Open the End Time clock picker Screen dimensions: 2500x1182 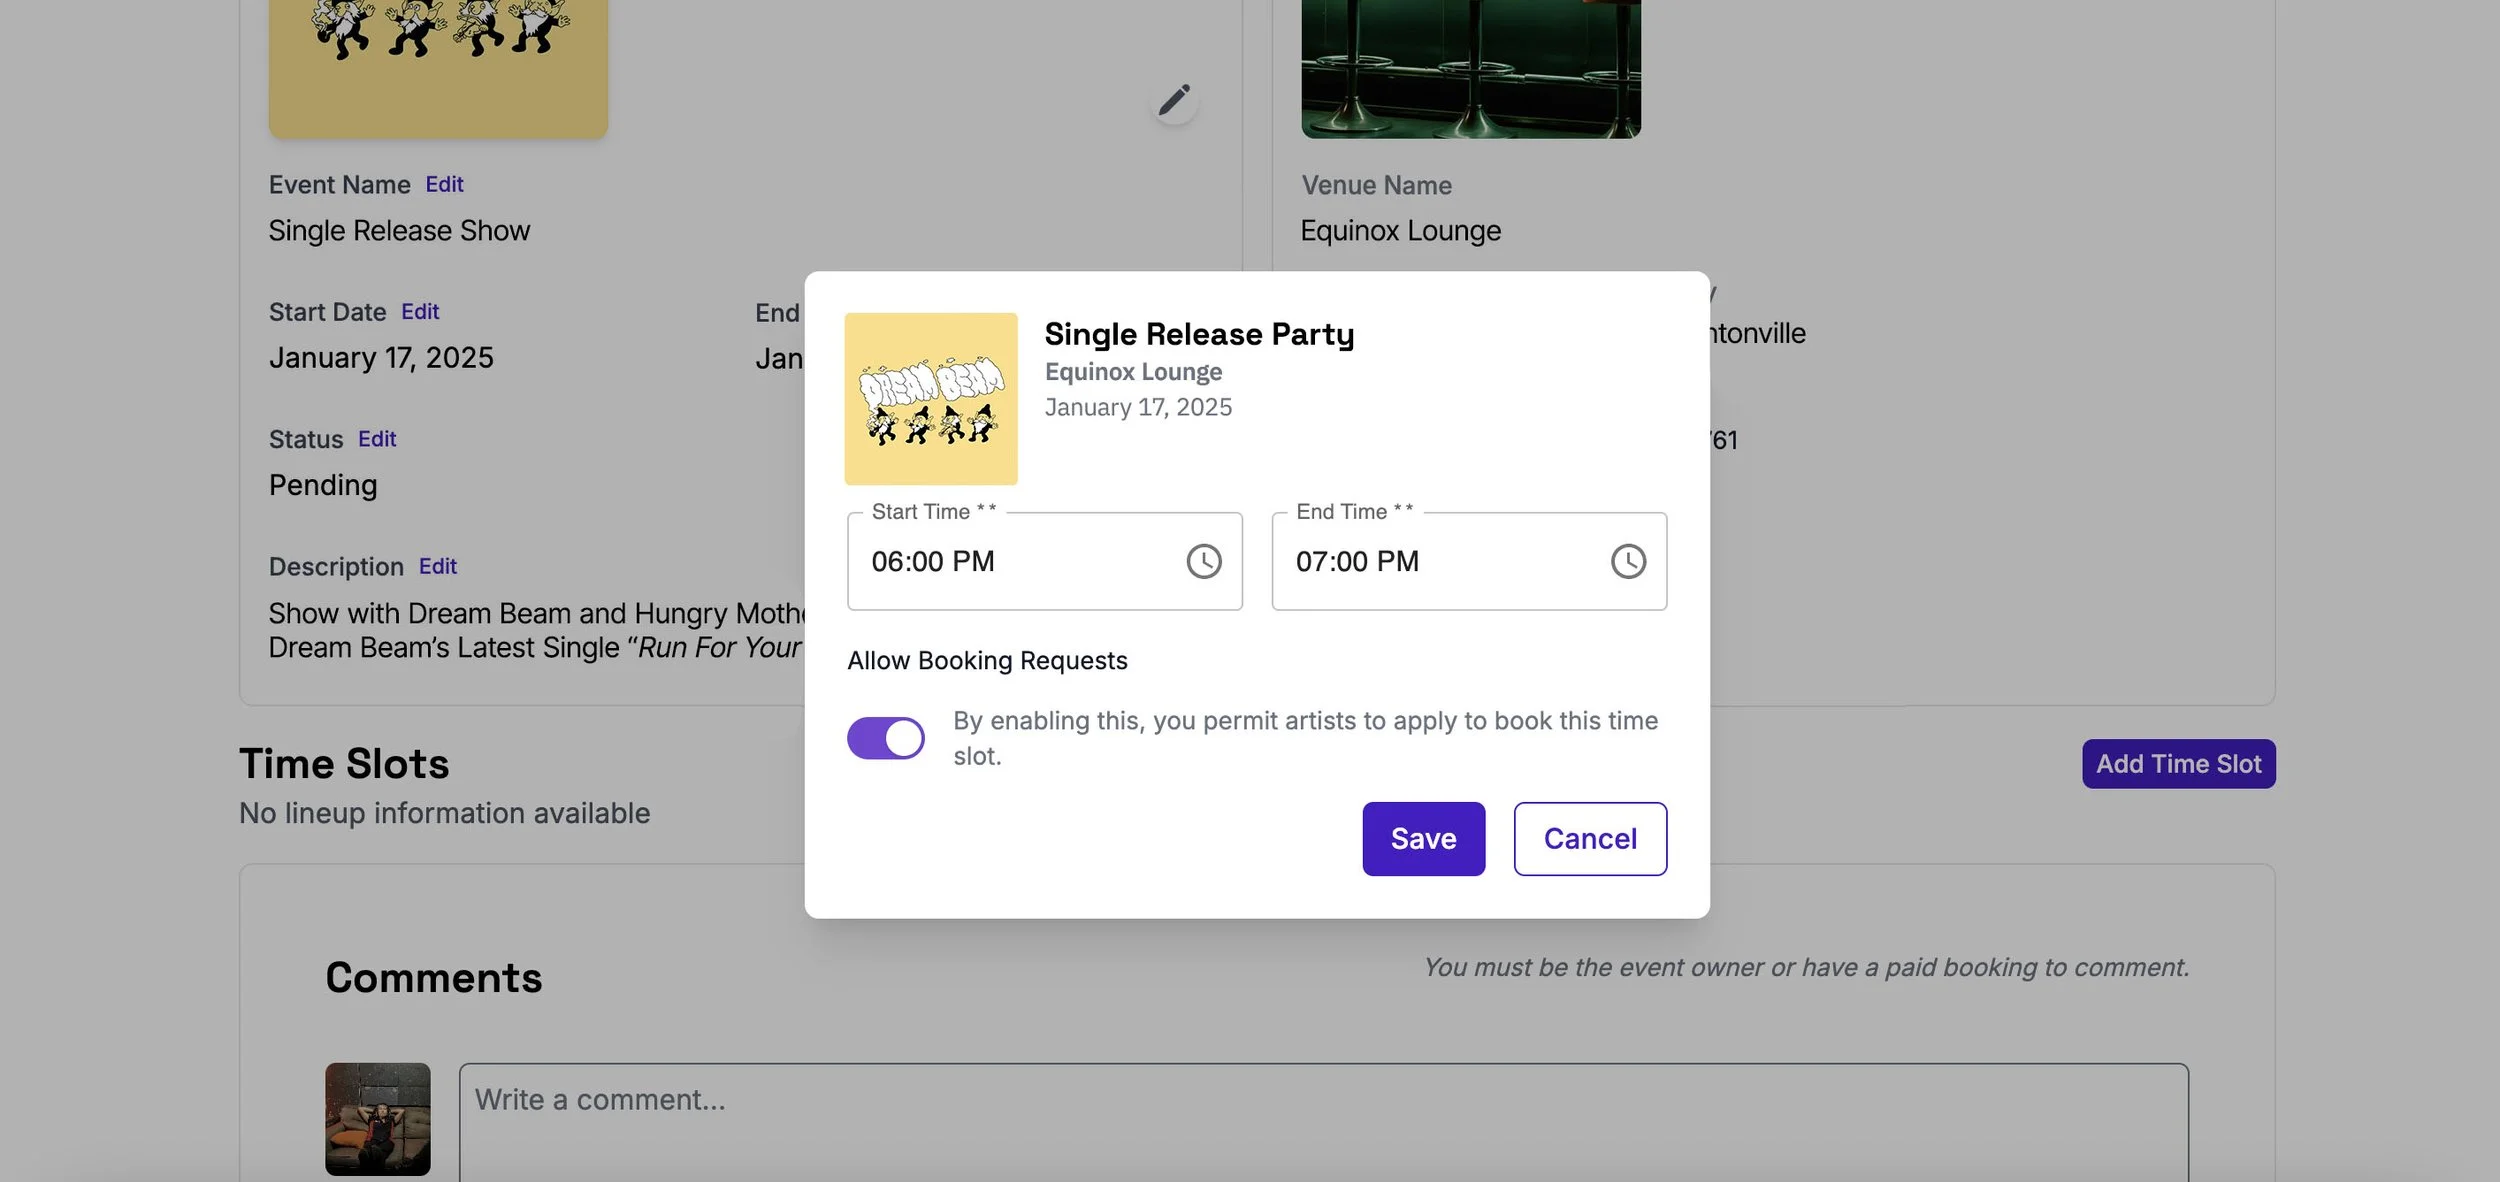pyautogui.click(x=1627, y=561)
